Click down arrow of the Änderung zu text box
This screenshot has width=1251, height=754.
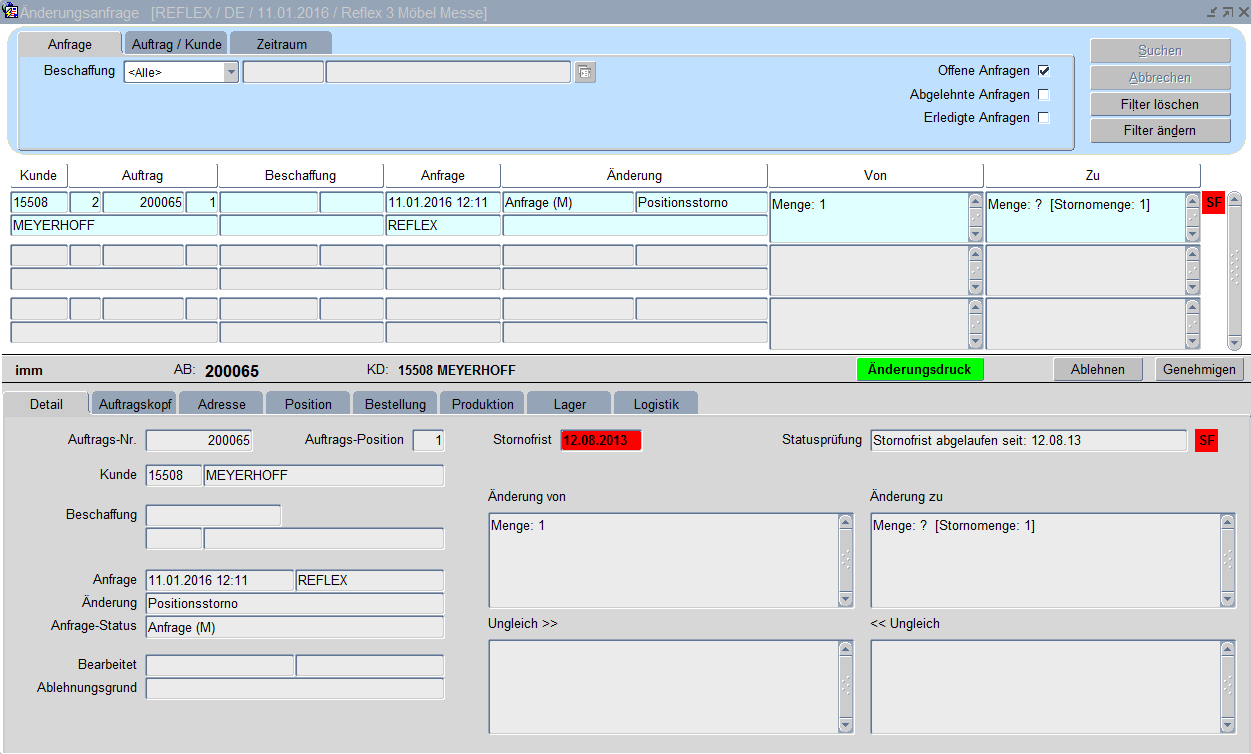pos(1227,599)
